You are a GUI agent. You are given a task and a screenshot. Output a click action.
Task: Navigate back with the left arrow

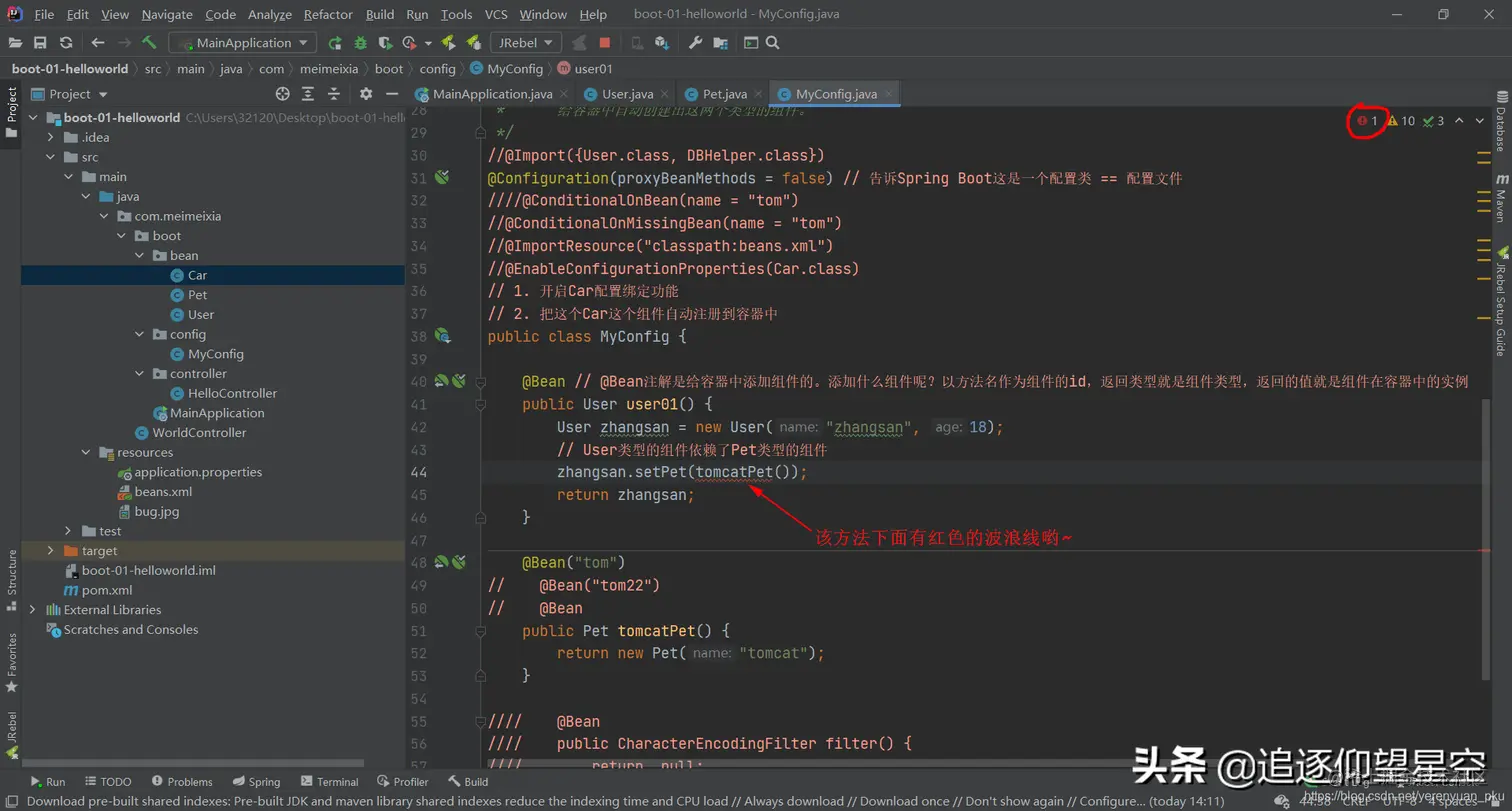pyautogui.click(x=98, y=43)
